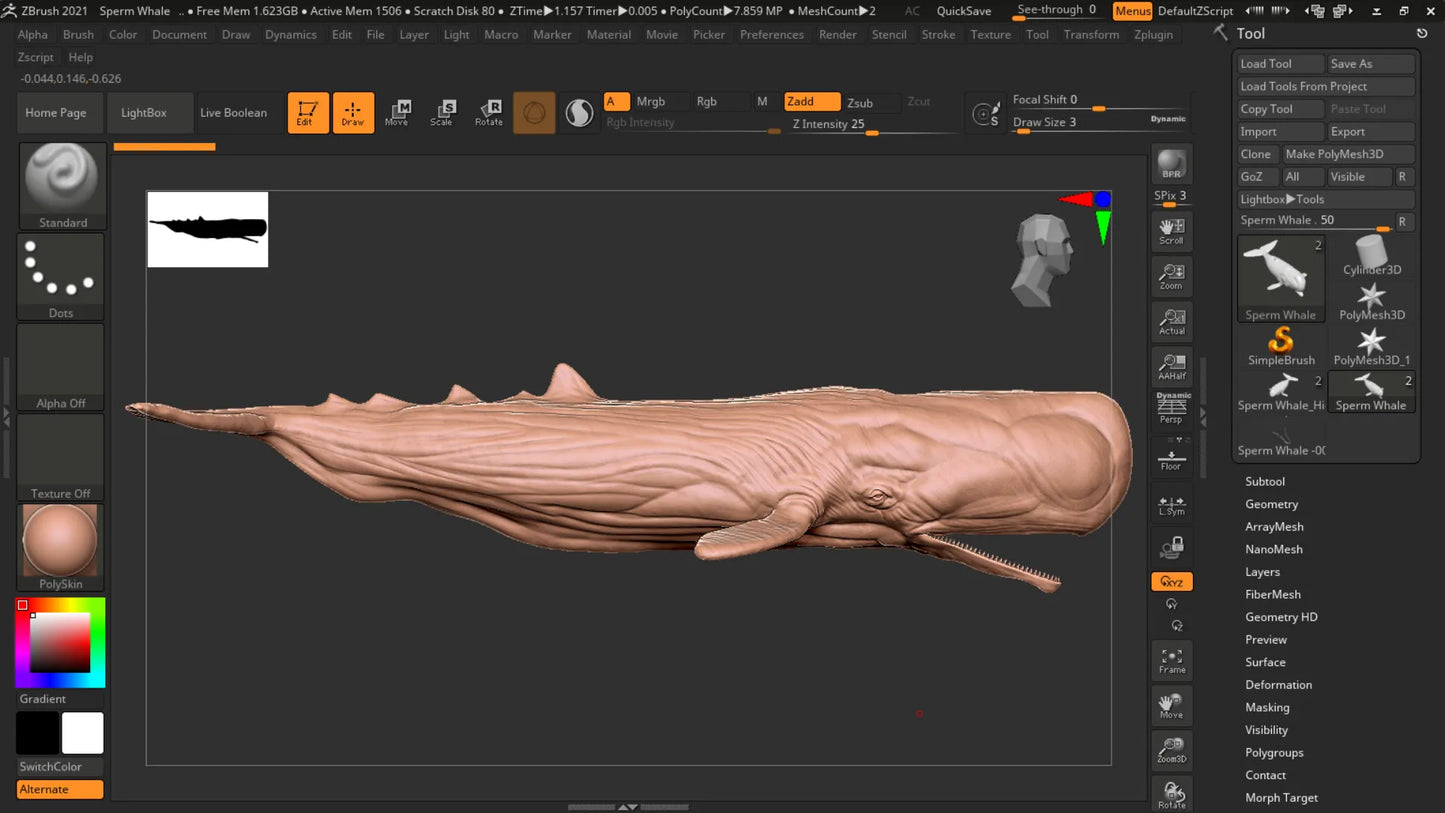1445x813 pixels.
Task: Select the SimpleBrush tool thumbnail
Action: click(x=1281, y=347)
